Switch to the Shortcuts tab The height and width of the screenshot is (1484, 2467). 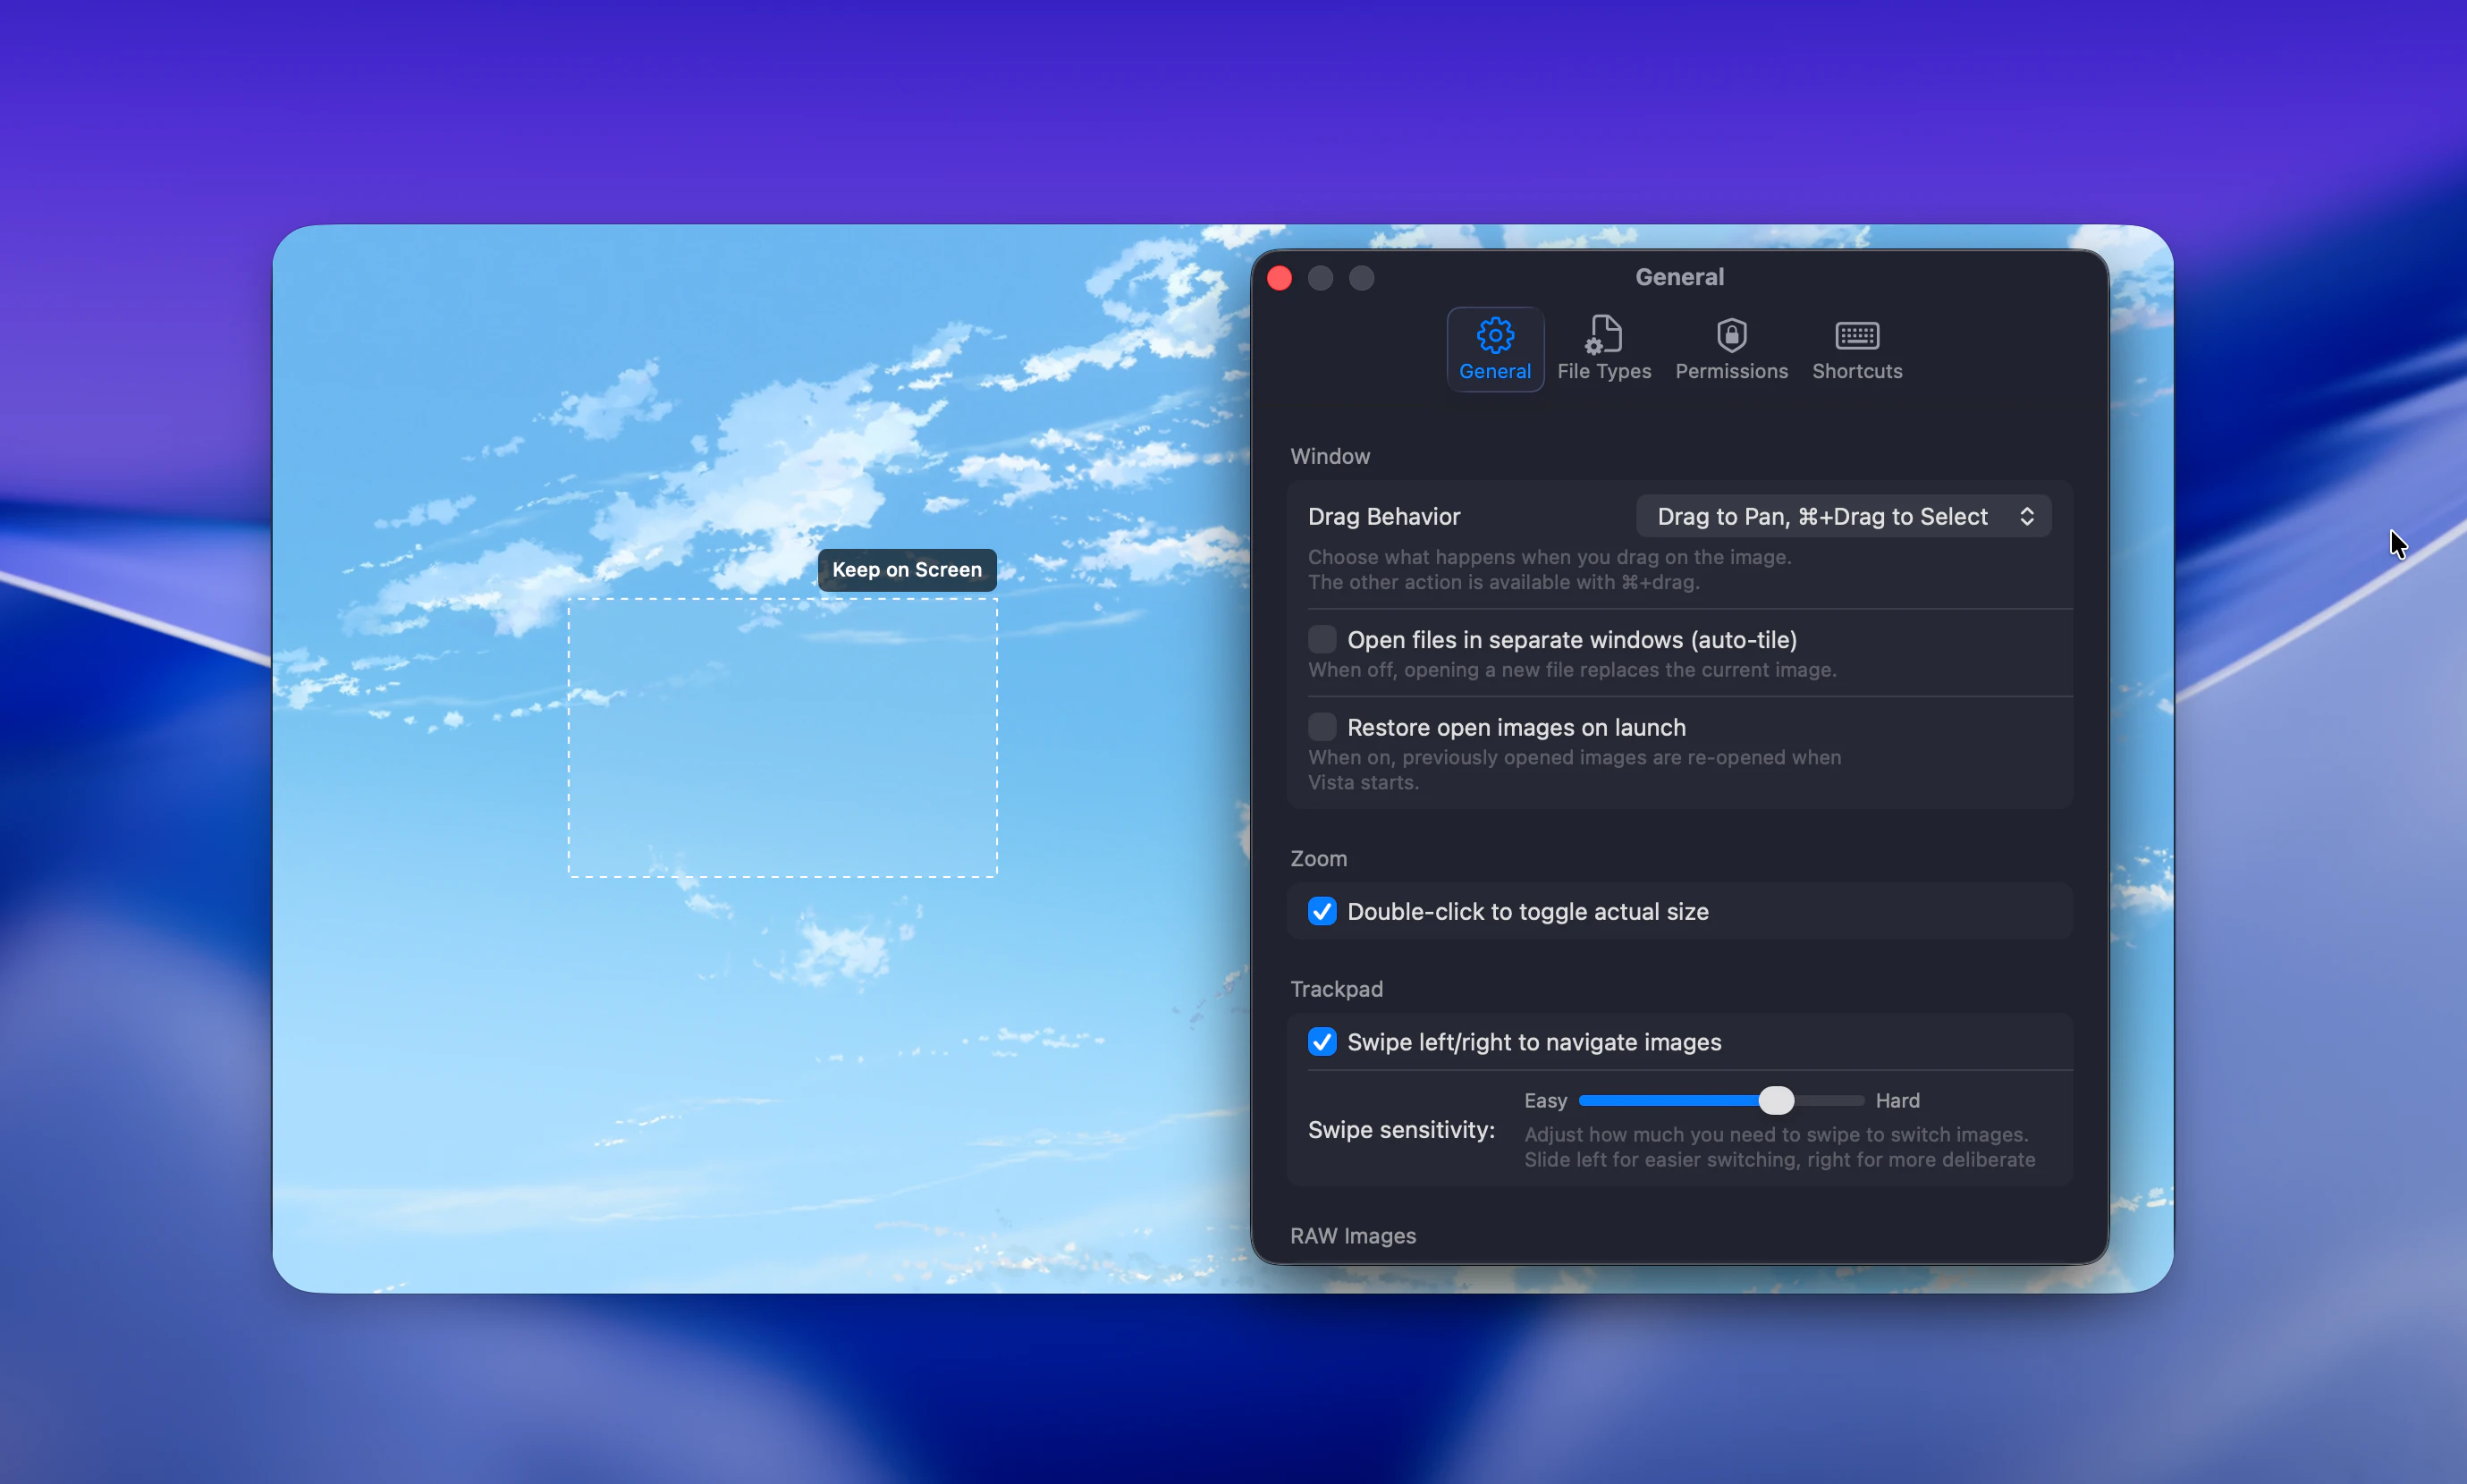click(1856, 347)
